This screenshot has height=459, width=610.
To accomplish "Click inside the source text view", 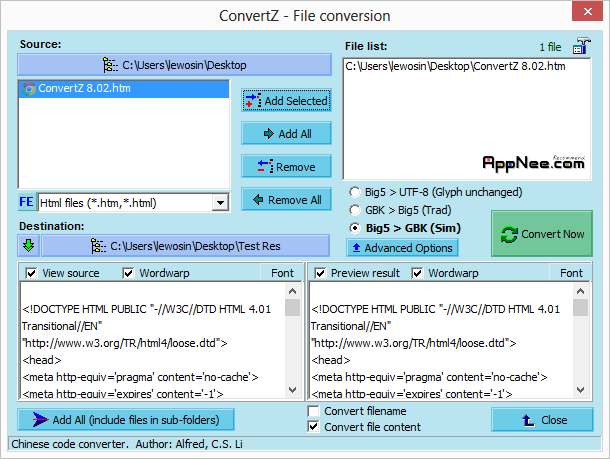I will click(x=152, y=340).
